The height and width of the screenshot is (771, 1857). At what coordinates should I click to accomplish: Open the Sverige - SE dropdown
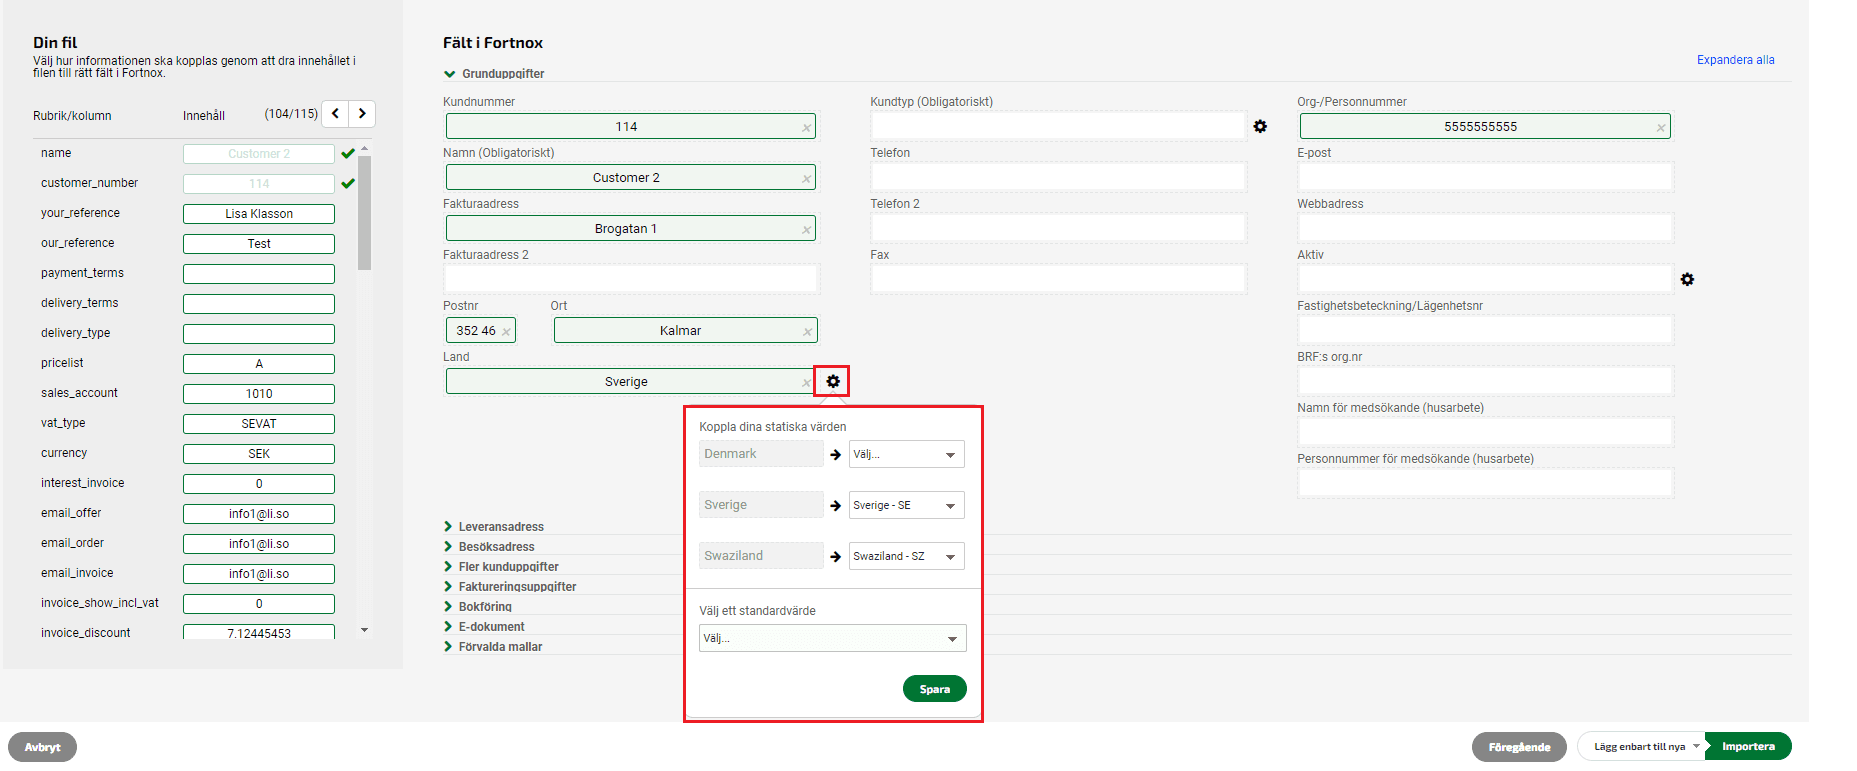pyautogui.click(x=906, y=505)
